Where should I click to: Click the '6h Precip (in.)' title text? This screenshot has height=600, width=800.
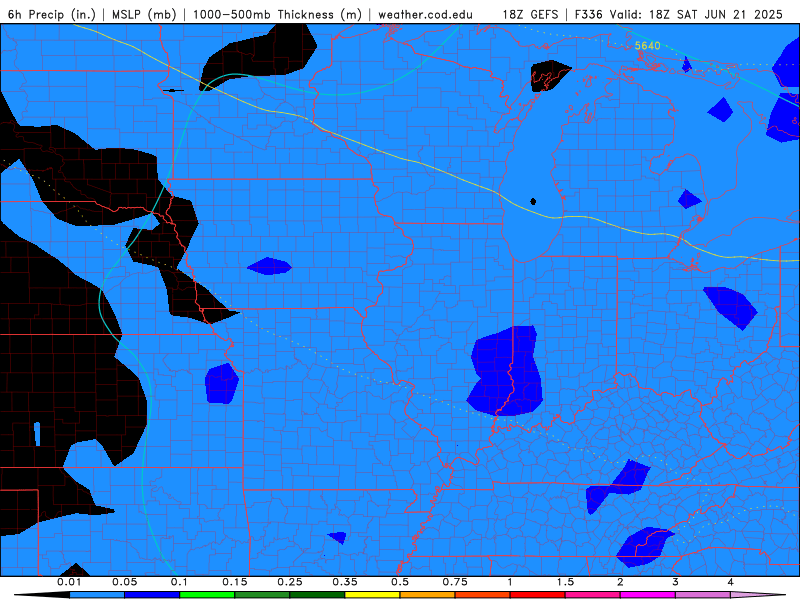point(52,14)
